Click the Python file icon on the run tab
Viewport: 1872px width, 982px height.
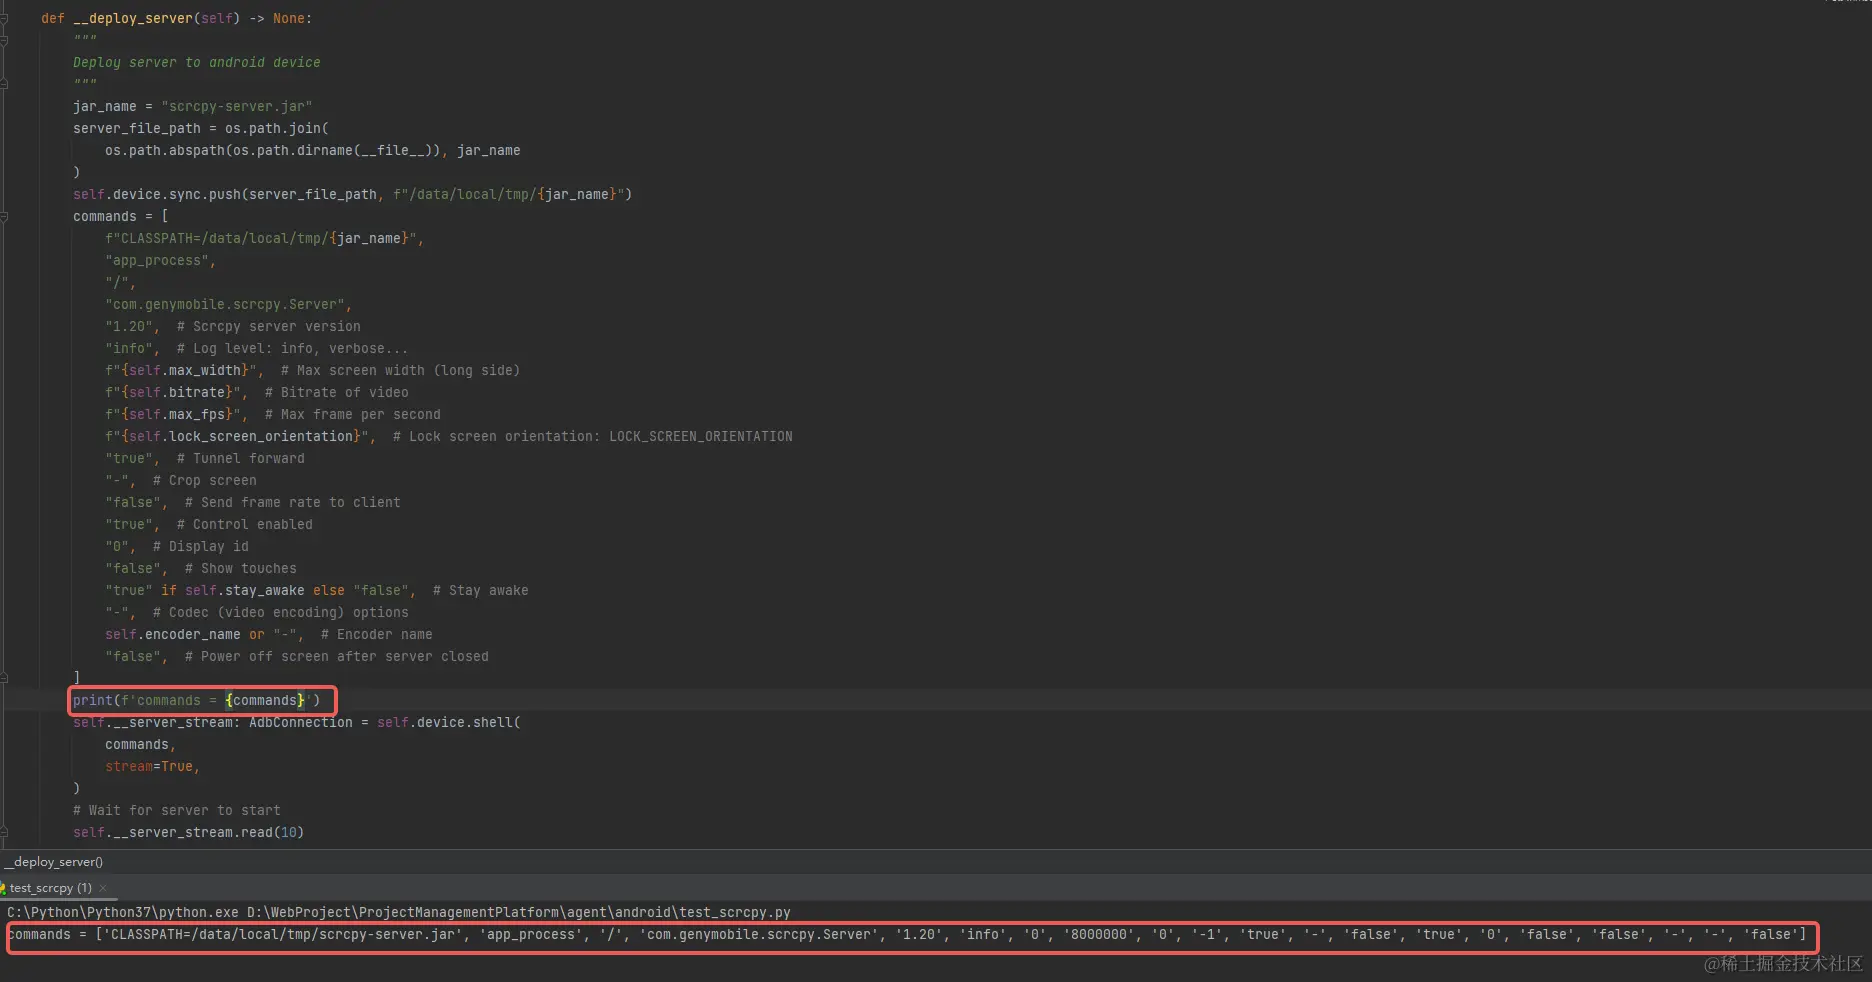pyautogui.click(x=7, y=888)
